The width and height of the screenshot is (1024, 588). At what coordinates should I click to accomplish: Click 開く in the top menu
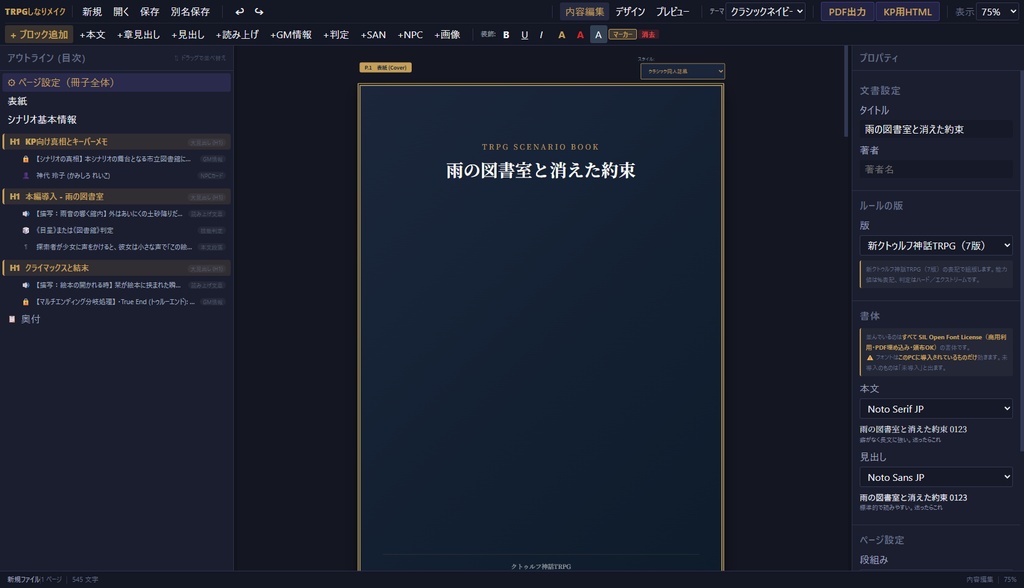pos(121,12)
